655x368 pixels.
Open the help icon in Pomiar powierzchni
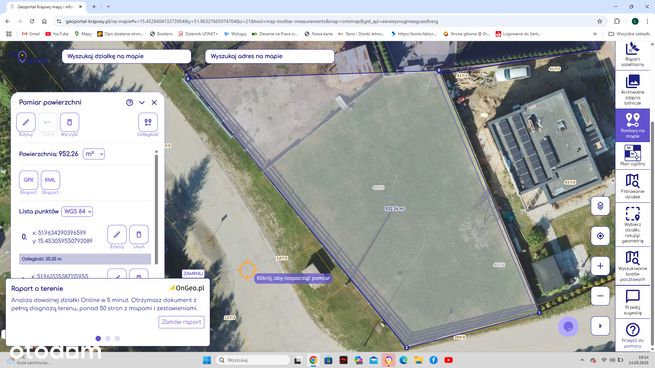[x=129, y=102]
